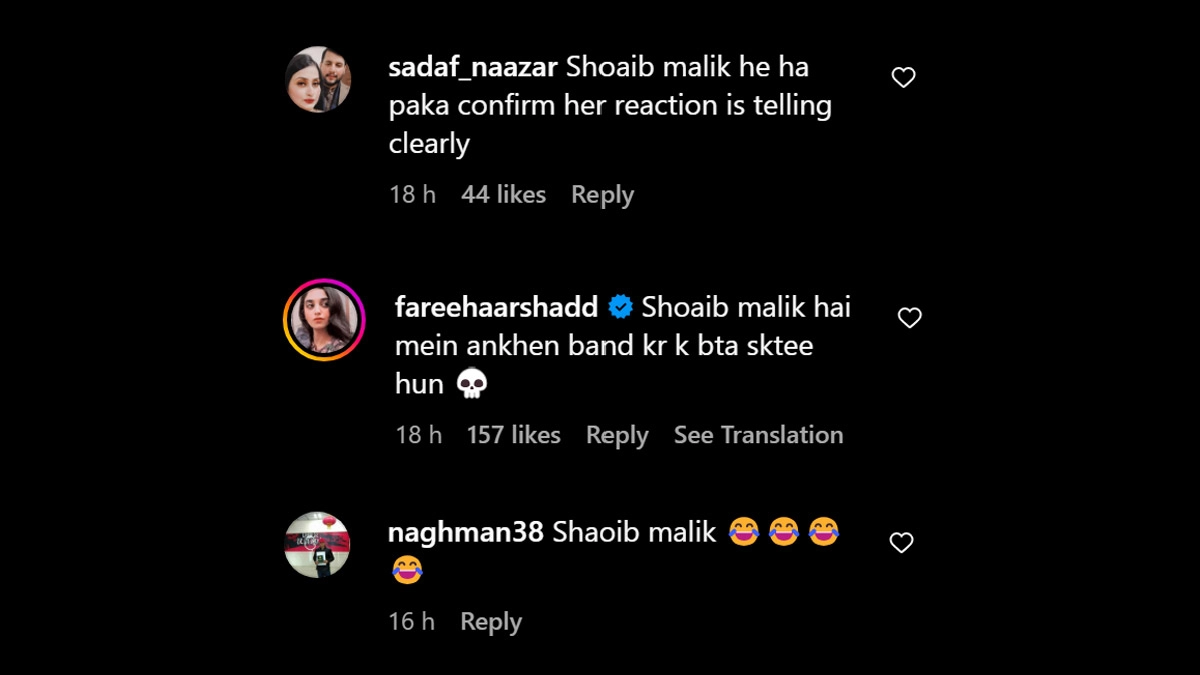Screen dimensions: 1200x675
Task: Like sadaf_naazar's comment with the heart
Action: click(x=903, y=78)
